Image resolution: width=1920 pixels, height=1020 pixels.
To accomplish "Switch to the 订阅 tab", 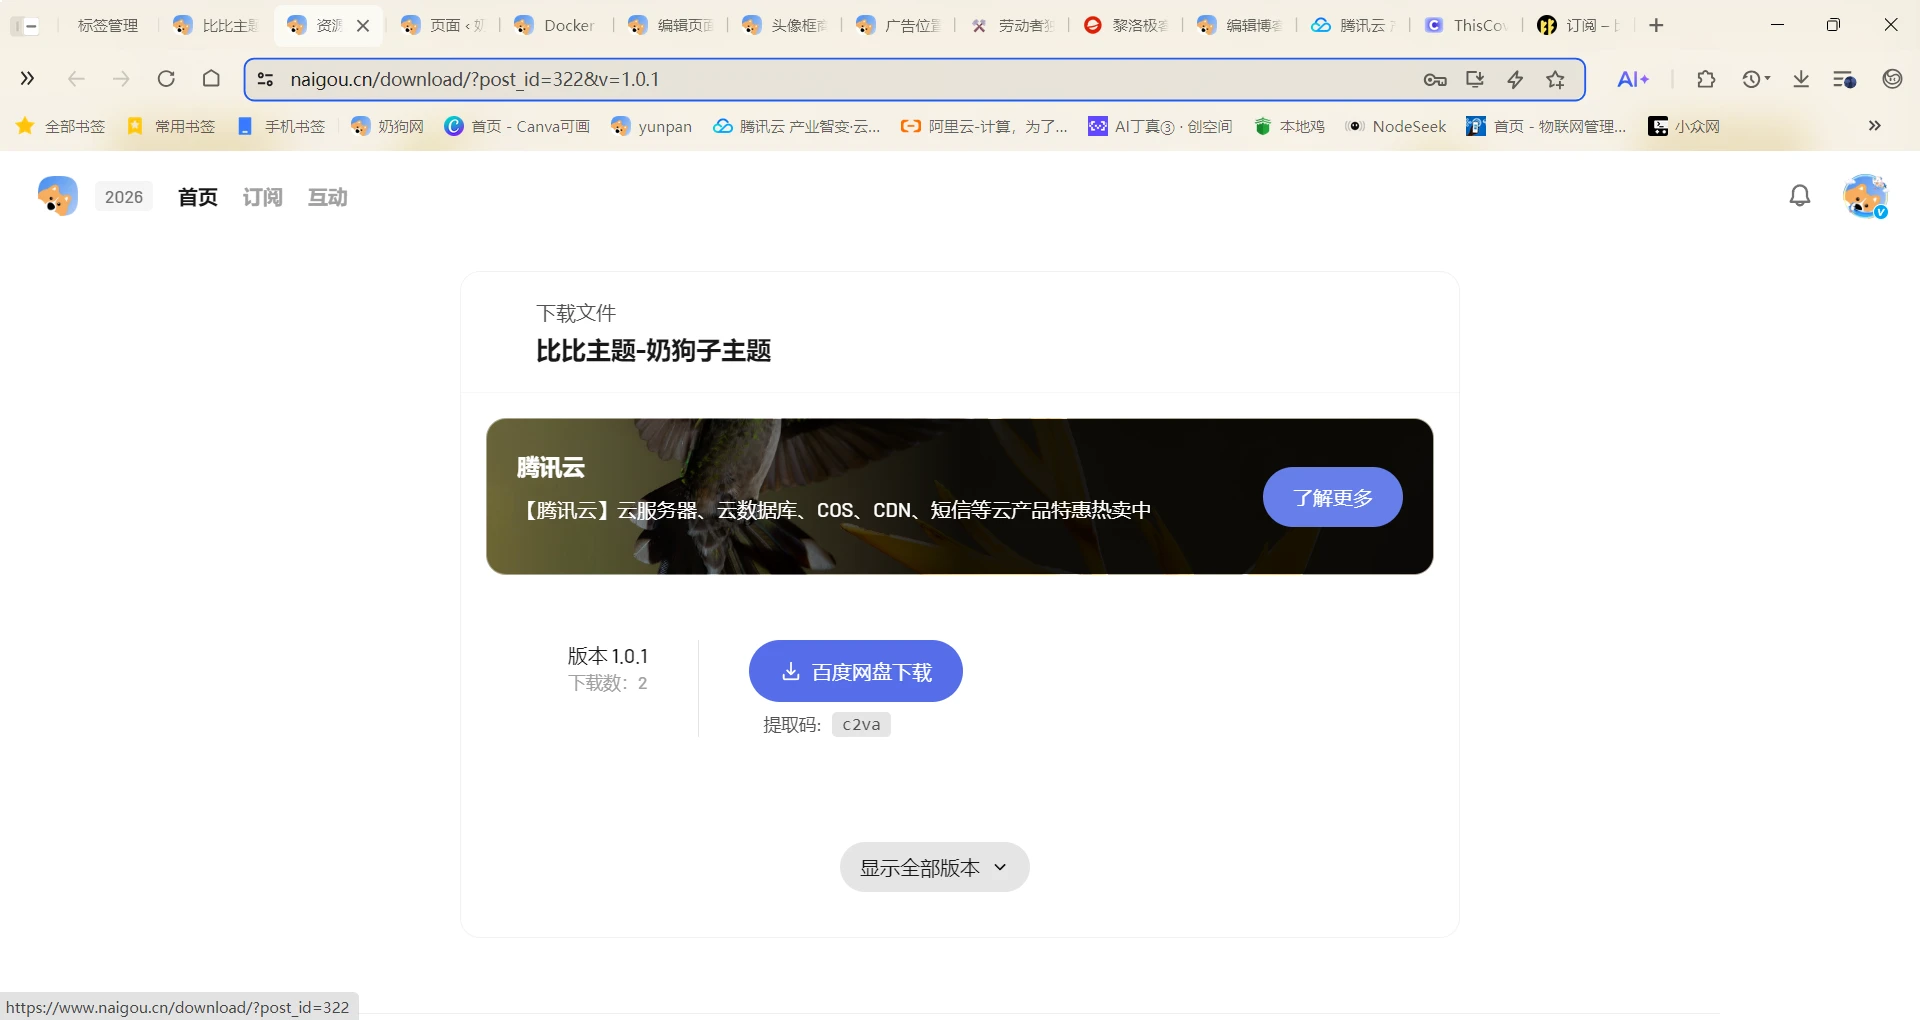I will [x=1581, y=26].
